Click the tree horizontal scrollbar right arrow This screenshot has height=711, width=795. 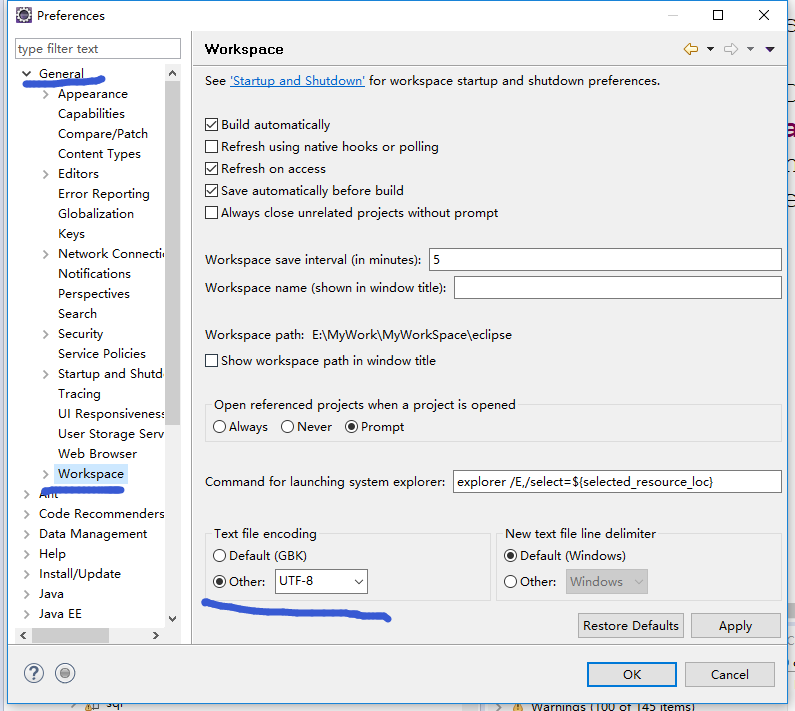[156, 635]
